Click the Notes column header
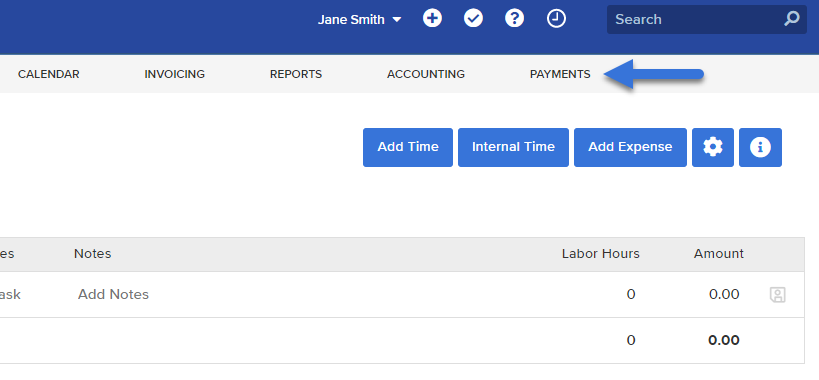This screenshot has width=819, height=380. tap(92, 254)
